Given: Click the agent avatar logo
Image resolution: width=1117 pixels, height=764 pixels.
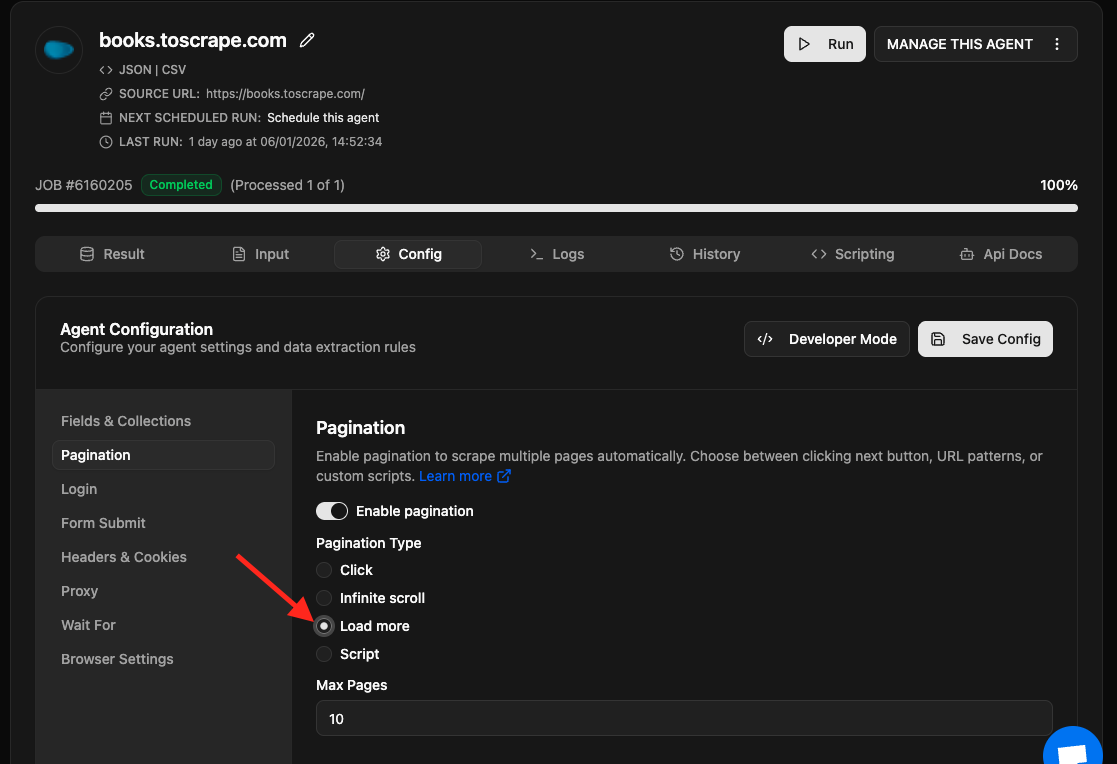Looking at the screenshot, I should tap(59, 50).
